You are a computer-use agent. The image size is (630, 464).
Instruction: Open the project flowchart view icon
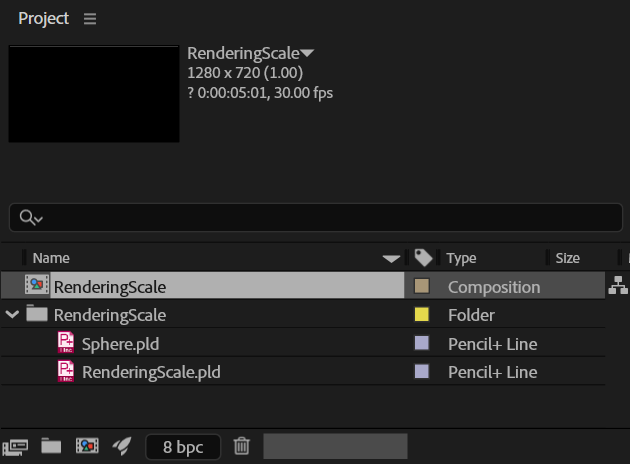pos(618,285)
